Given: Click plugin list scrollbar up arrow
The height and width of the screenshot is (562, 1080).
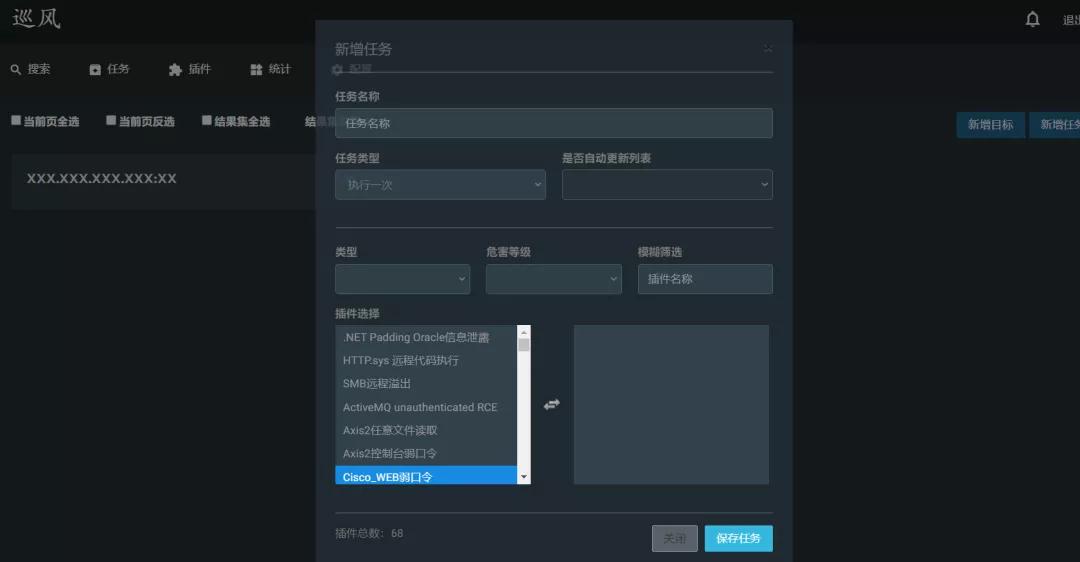Looking at the screenshot, I should click(x=523, y=332).
